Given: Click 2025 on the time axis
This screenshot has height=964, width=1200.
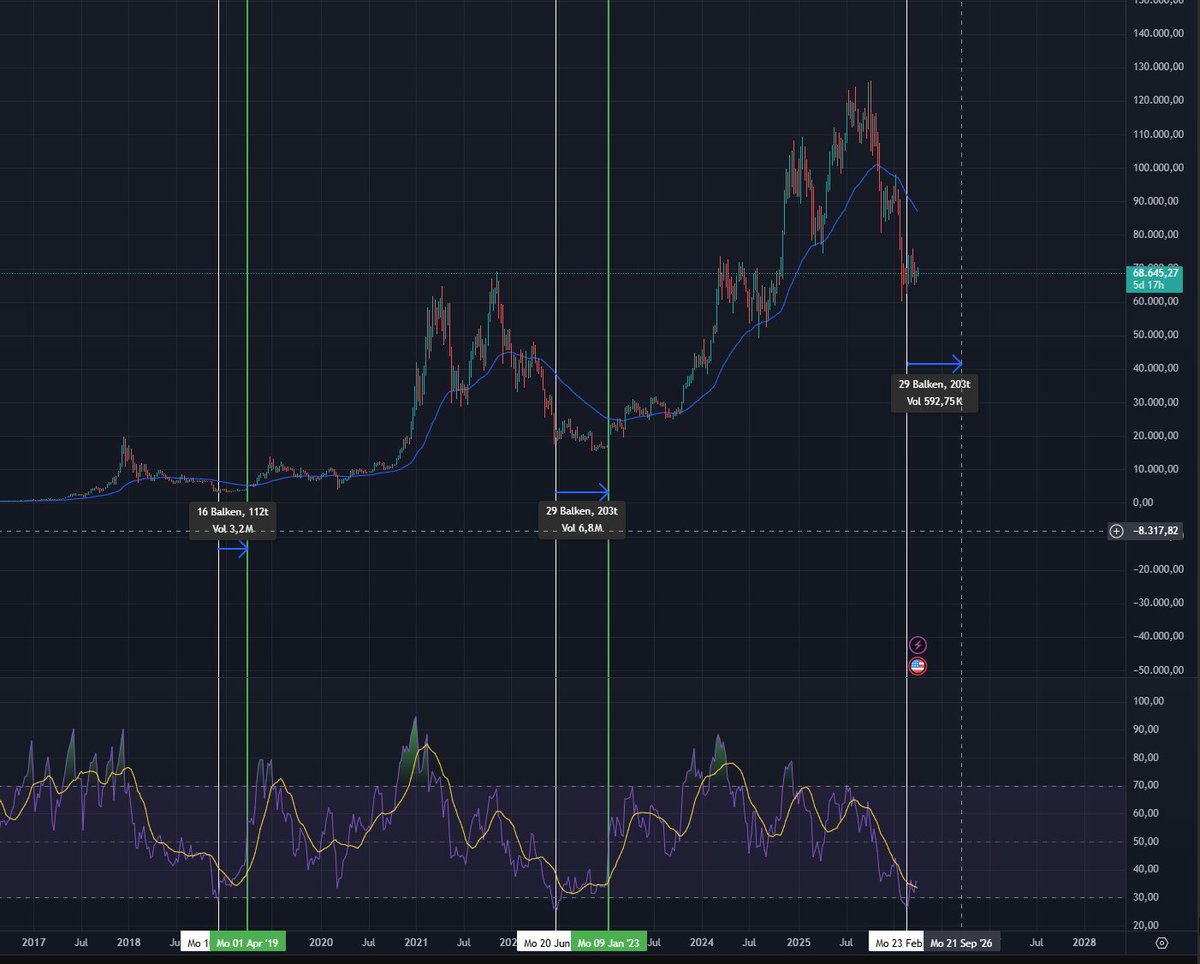Looking at the screenshot, I should point(798,942).
